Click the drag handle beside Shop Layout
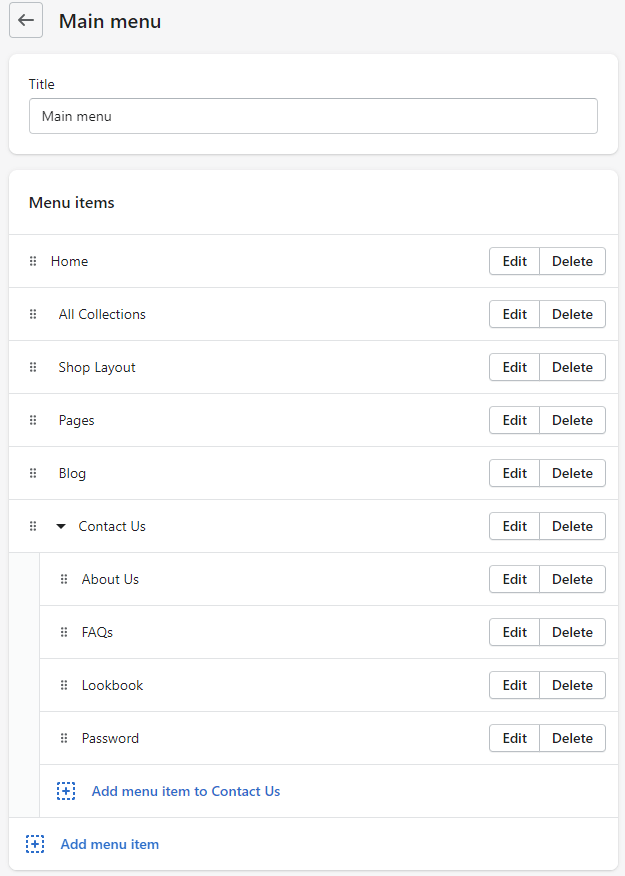 (33, 367)
